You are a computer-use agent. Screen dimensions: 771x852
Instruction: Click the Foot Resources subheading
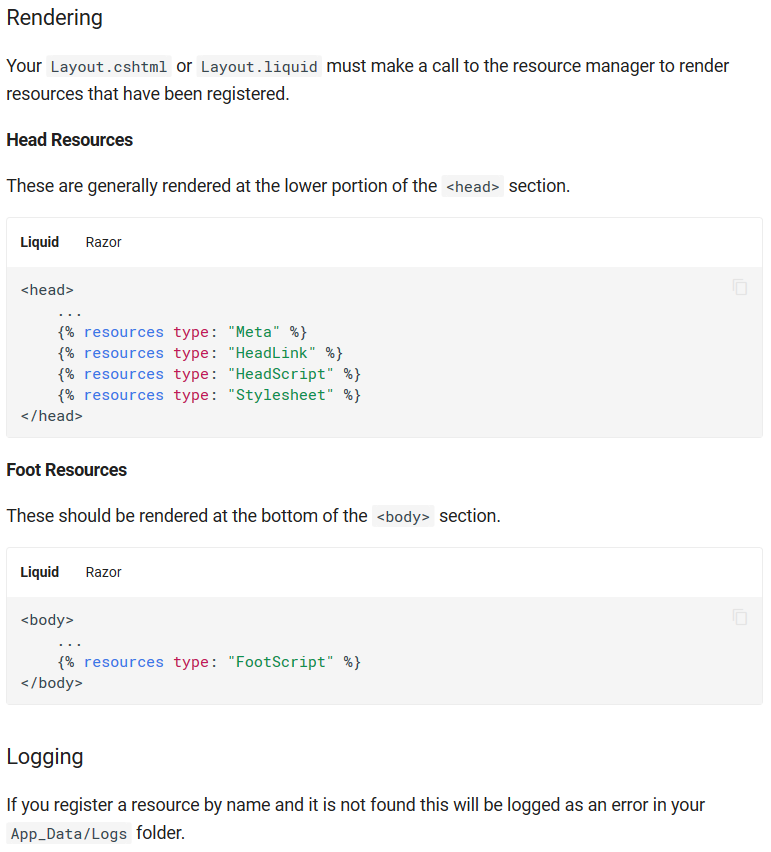(x=66, y=470)
